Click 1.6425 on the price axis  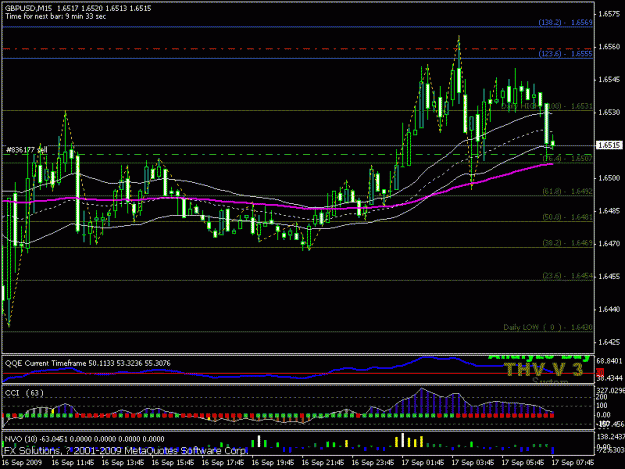pos(609,342)
